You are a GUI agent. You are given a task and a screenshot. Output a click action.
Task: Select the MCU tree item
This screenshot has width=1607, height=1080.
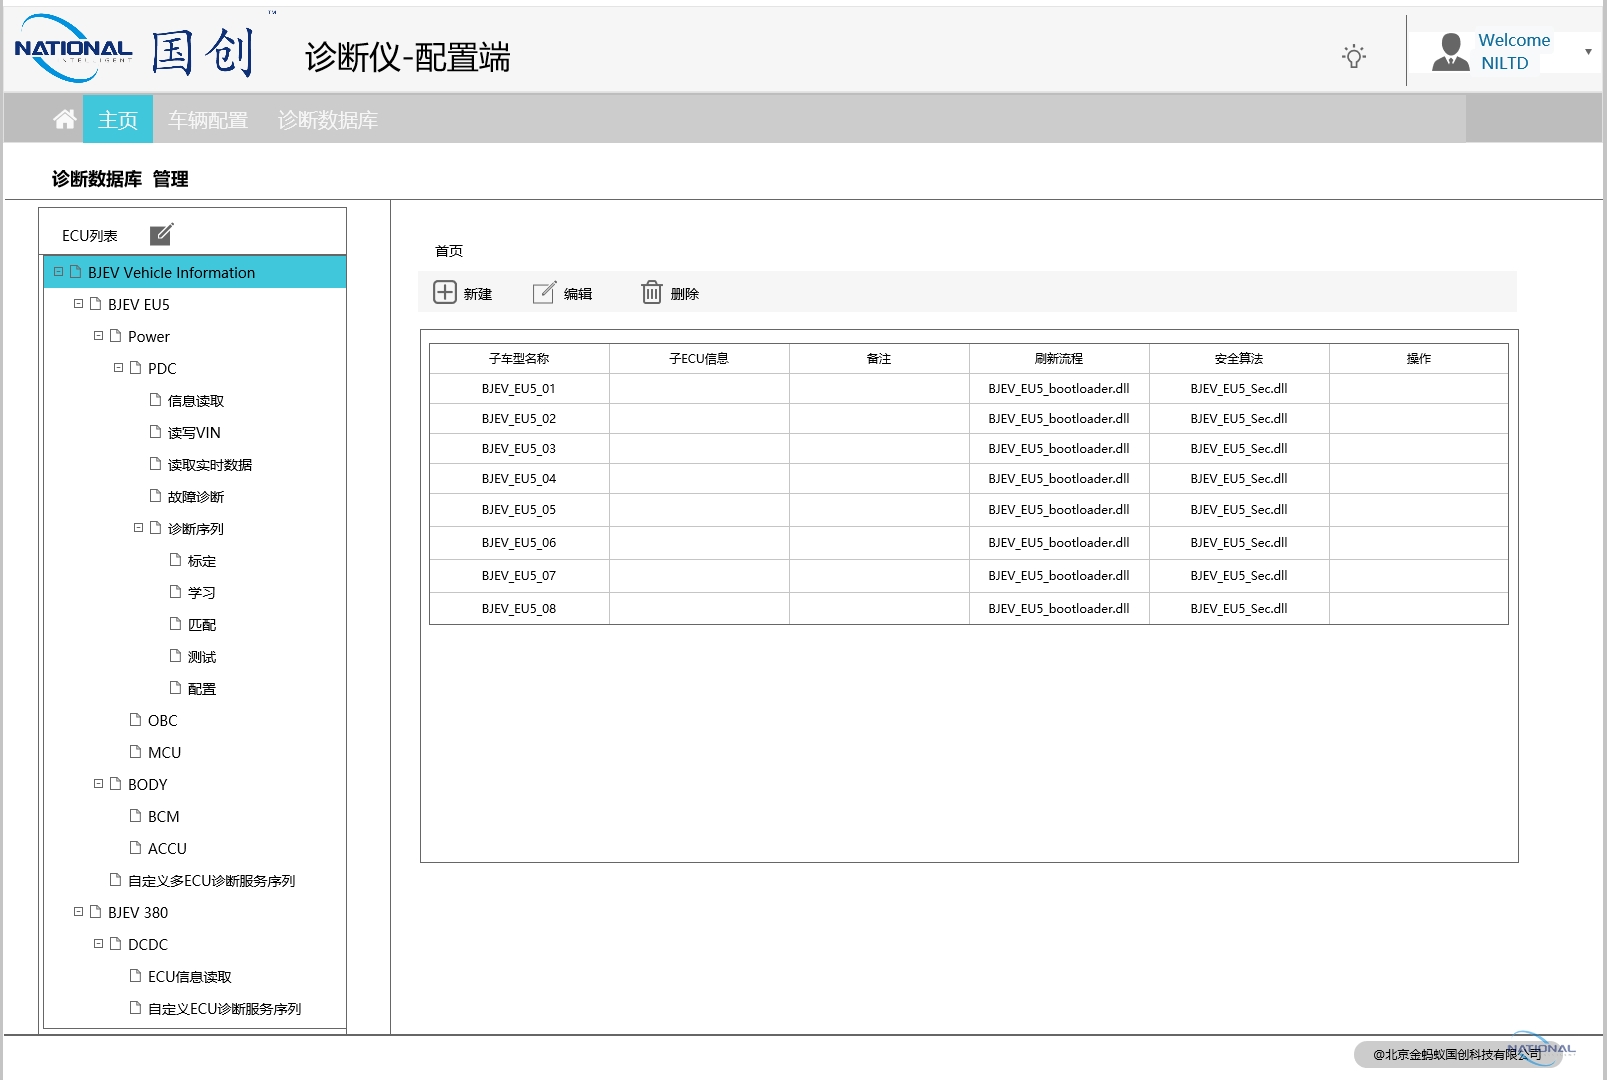(x=164, y=753)
